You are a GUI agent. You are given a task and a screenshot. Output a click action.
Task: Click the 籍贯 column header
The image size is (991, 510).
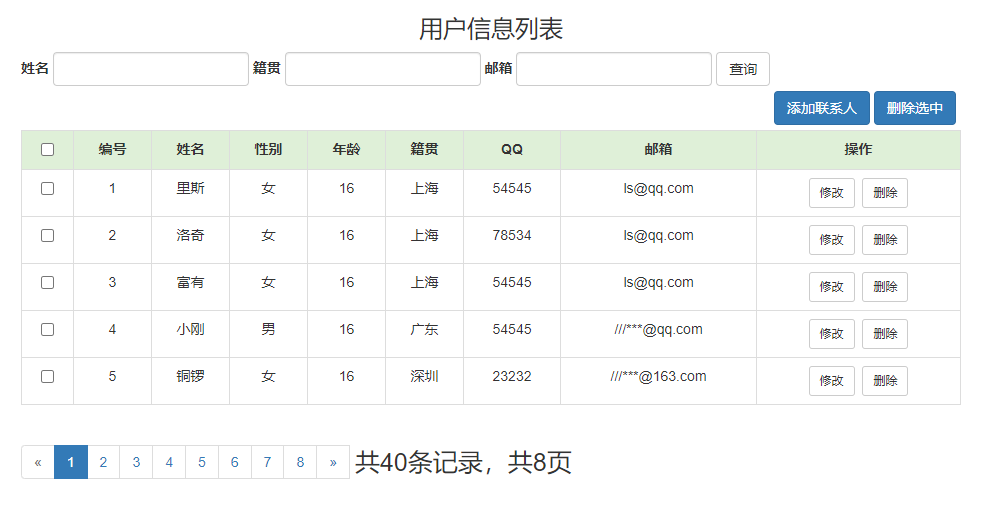(x=424, y=150)
